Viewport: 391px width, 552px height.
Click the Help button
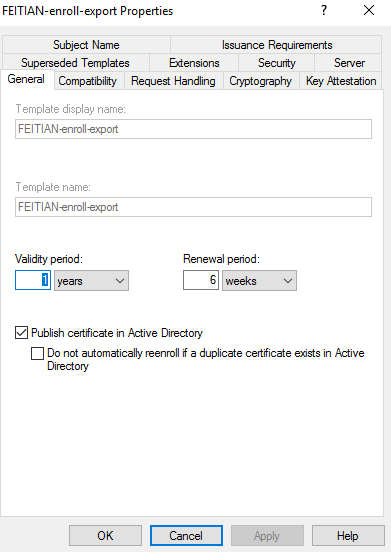[348, 536]
